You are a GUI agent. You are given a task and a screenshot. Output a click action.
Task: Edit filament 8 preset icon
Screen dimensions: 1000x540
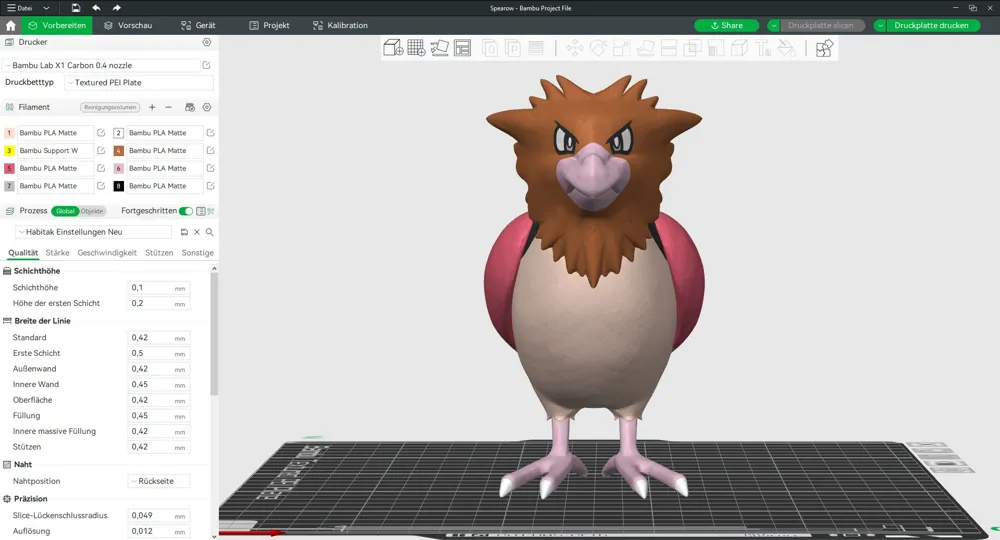tap(210, 186)
